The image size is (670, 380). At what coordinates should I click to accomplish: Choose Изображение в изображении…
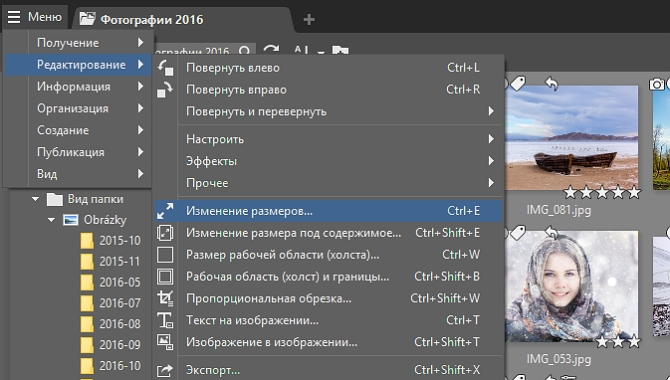[328, 342]
